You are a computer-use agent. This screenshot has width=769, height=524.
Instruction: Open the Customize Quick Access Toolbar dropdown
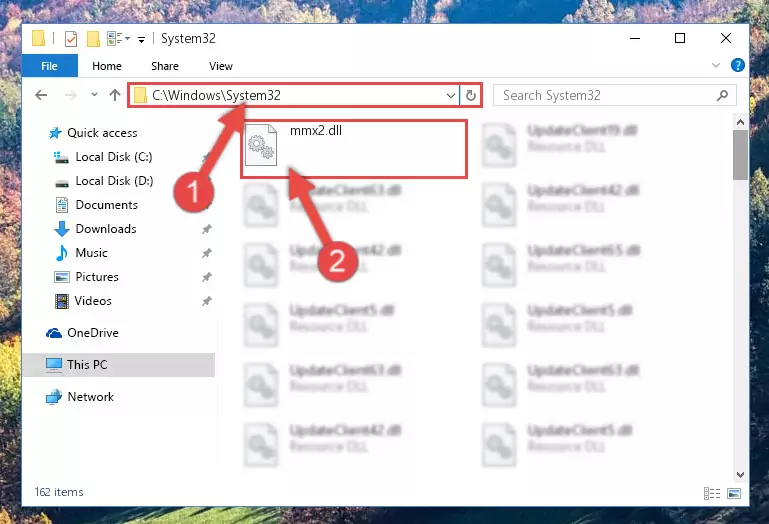click(141, 39)
